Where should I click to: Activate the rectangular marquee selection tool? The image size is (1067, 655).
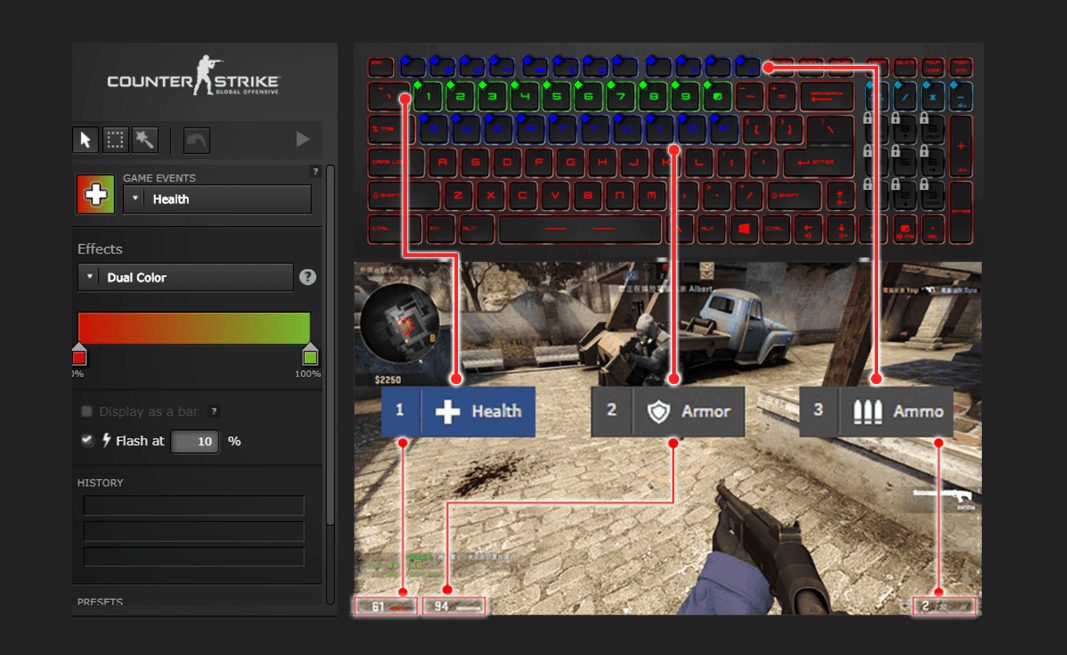click(116, 140)
